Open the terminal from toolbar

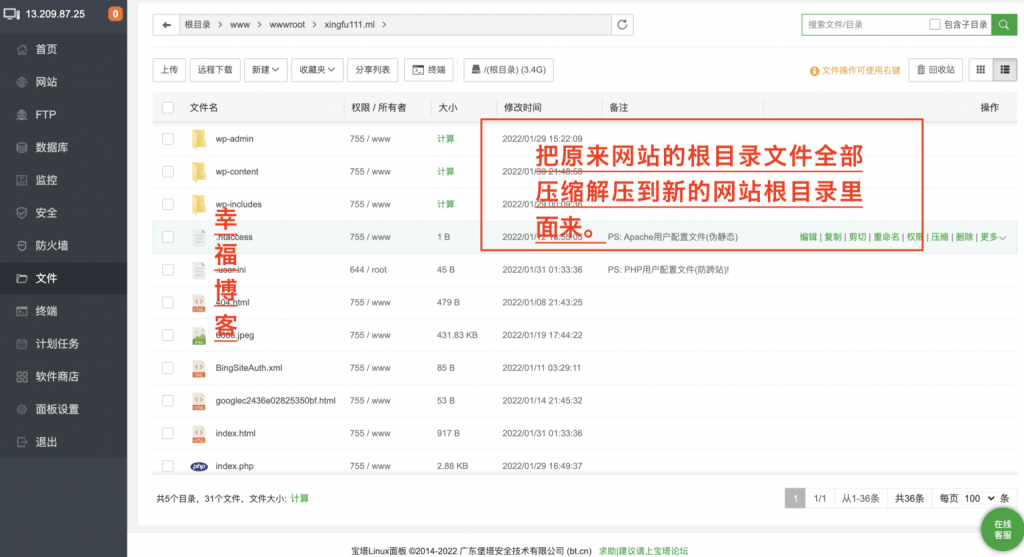(429, 70)
